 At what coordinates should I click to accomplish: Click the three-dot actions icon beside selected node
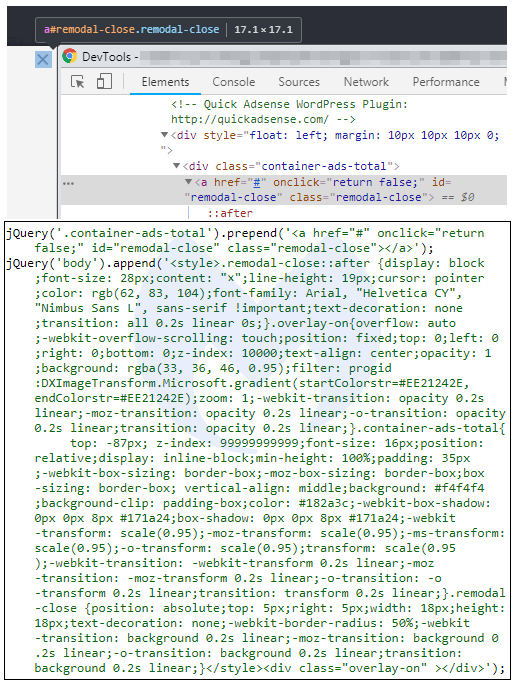coord(68,183)
